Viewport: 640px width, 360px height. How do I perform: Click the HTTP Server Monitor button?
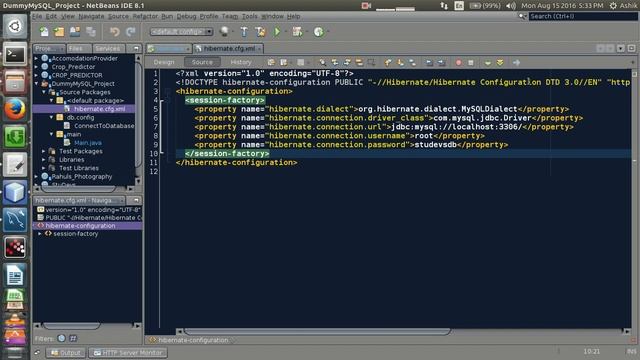click(129, 353)
